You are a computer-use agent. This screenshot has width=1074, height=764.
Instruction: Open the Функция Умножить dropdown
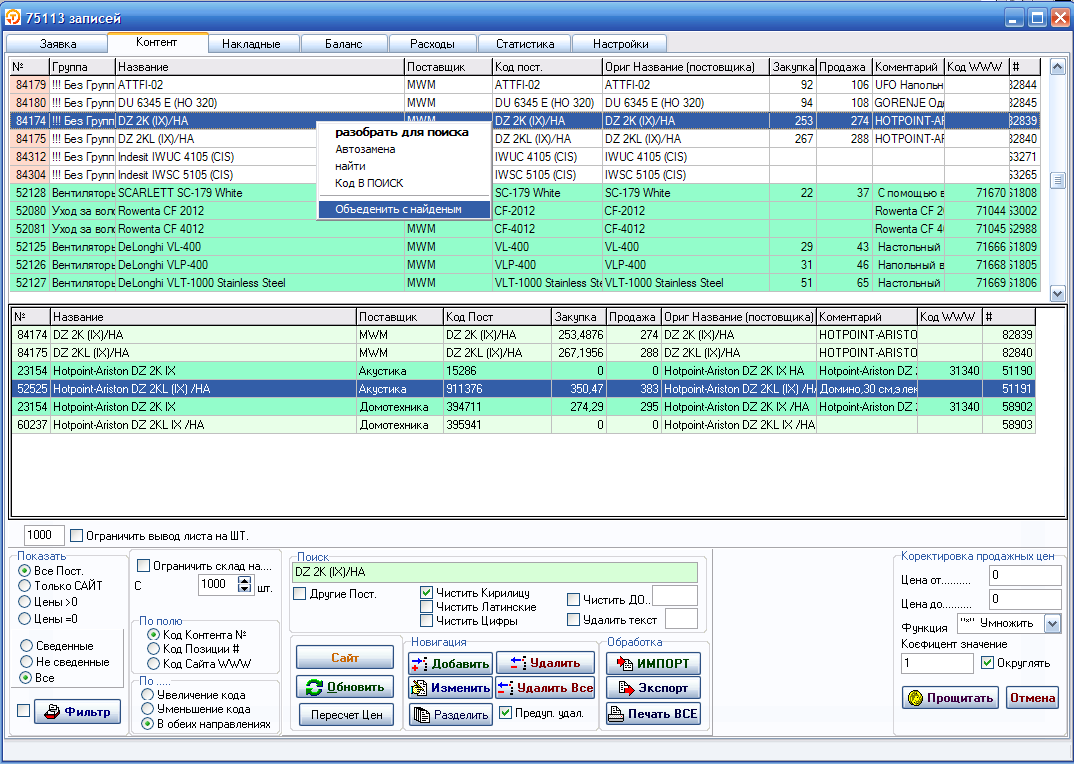pyautogui.click(x=1051, y=623)
